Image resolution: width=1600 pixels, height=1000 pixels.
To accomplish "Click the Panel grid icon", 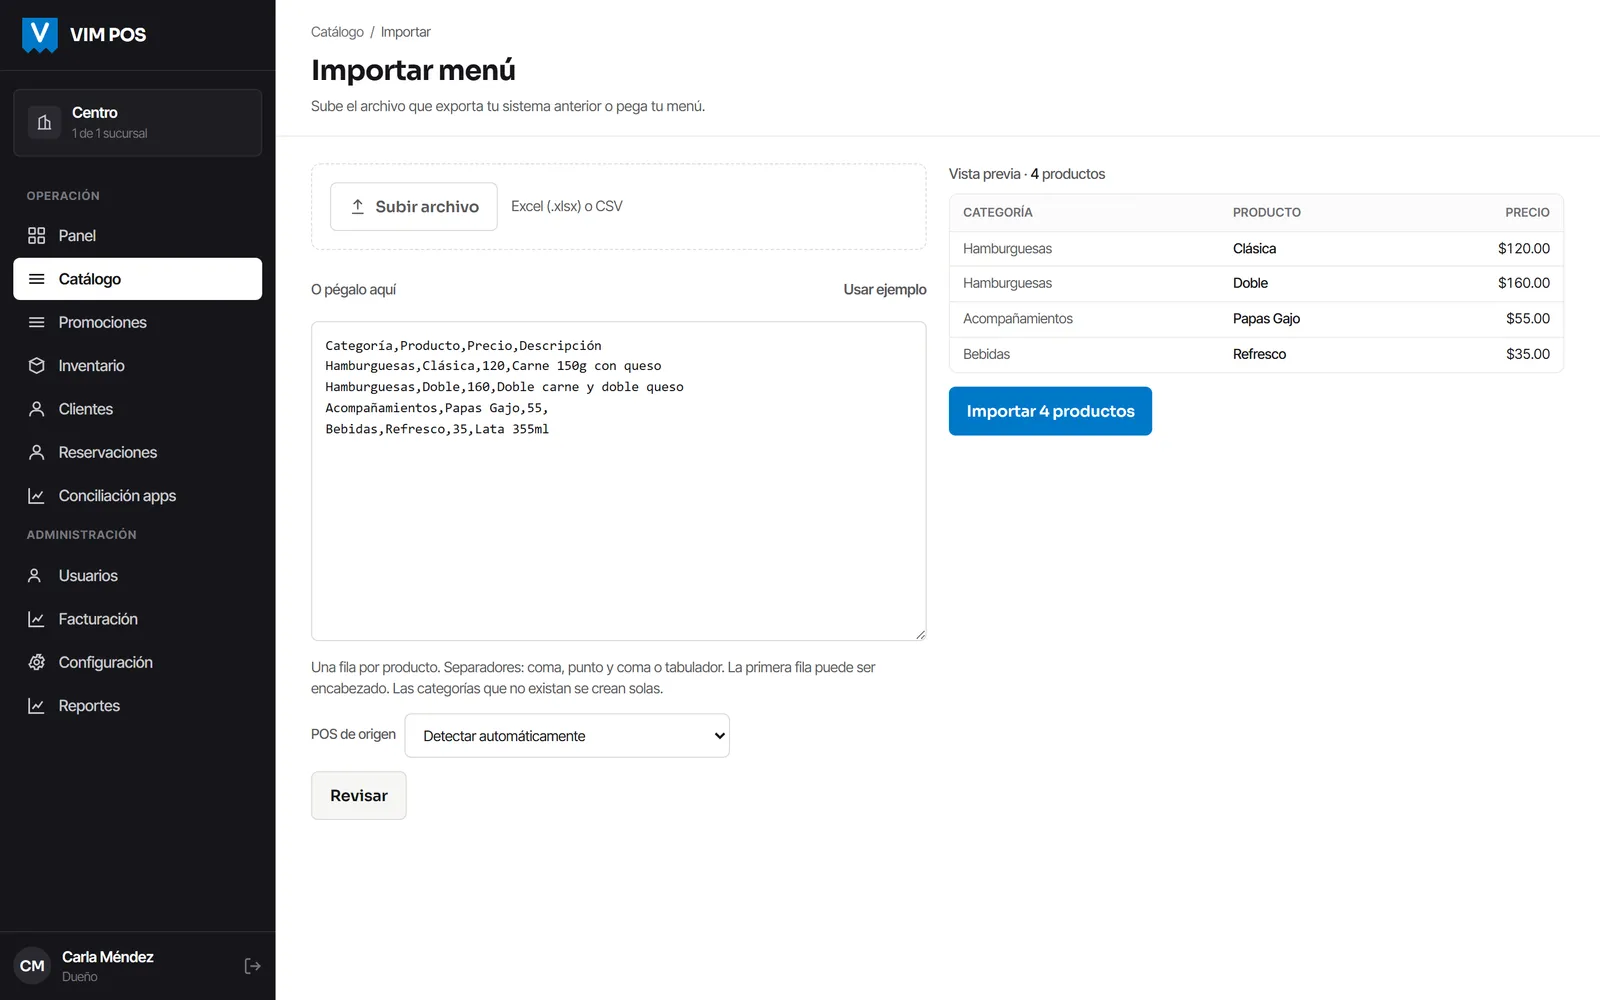I will (x=37, y=236).
